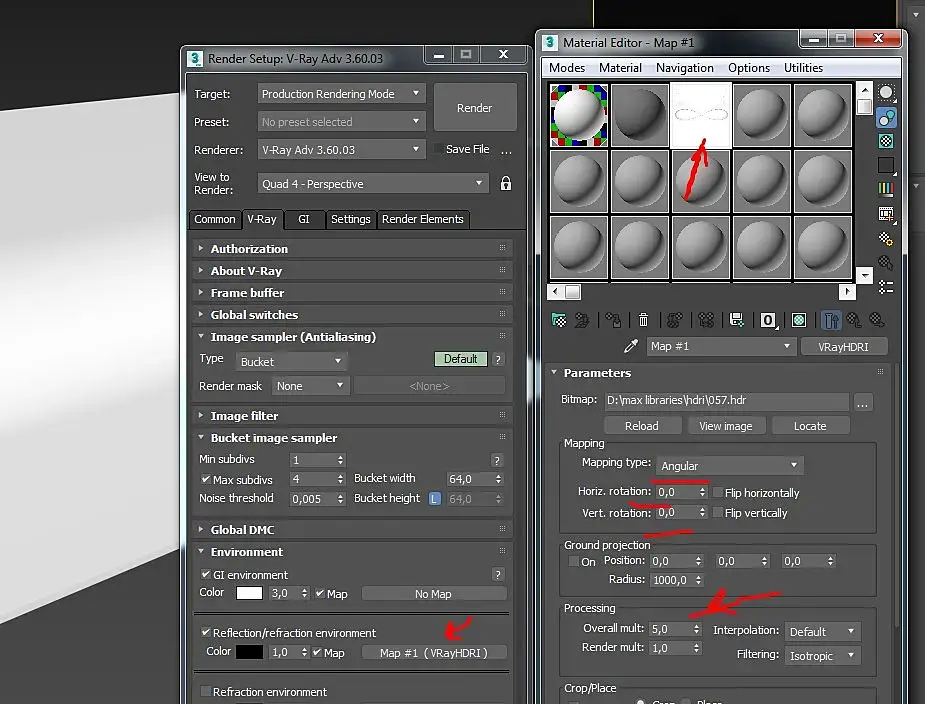The image size is (925, 704).
Task: Toggle the Show End Result icon
Action: (831, 320)
